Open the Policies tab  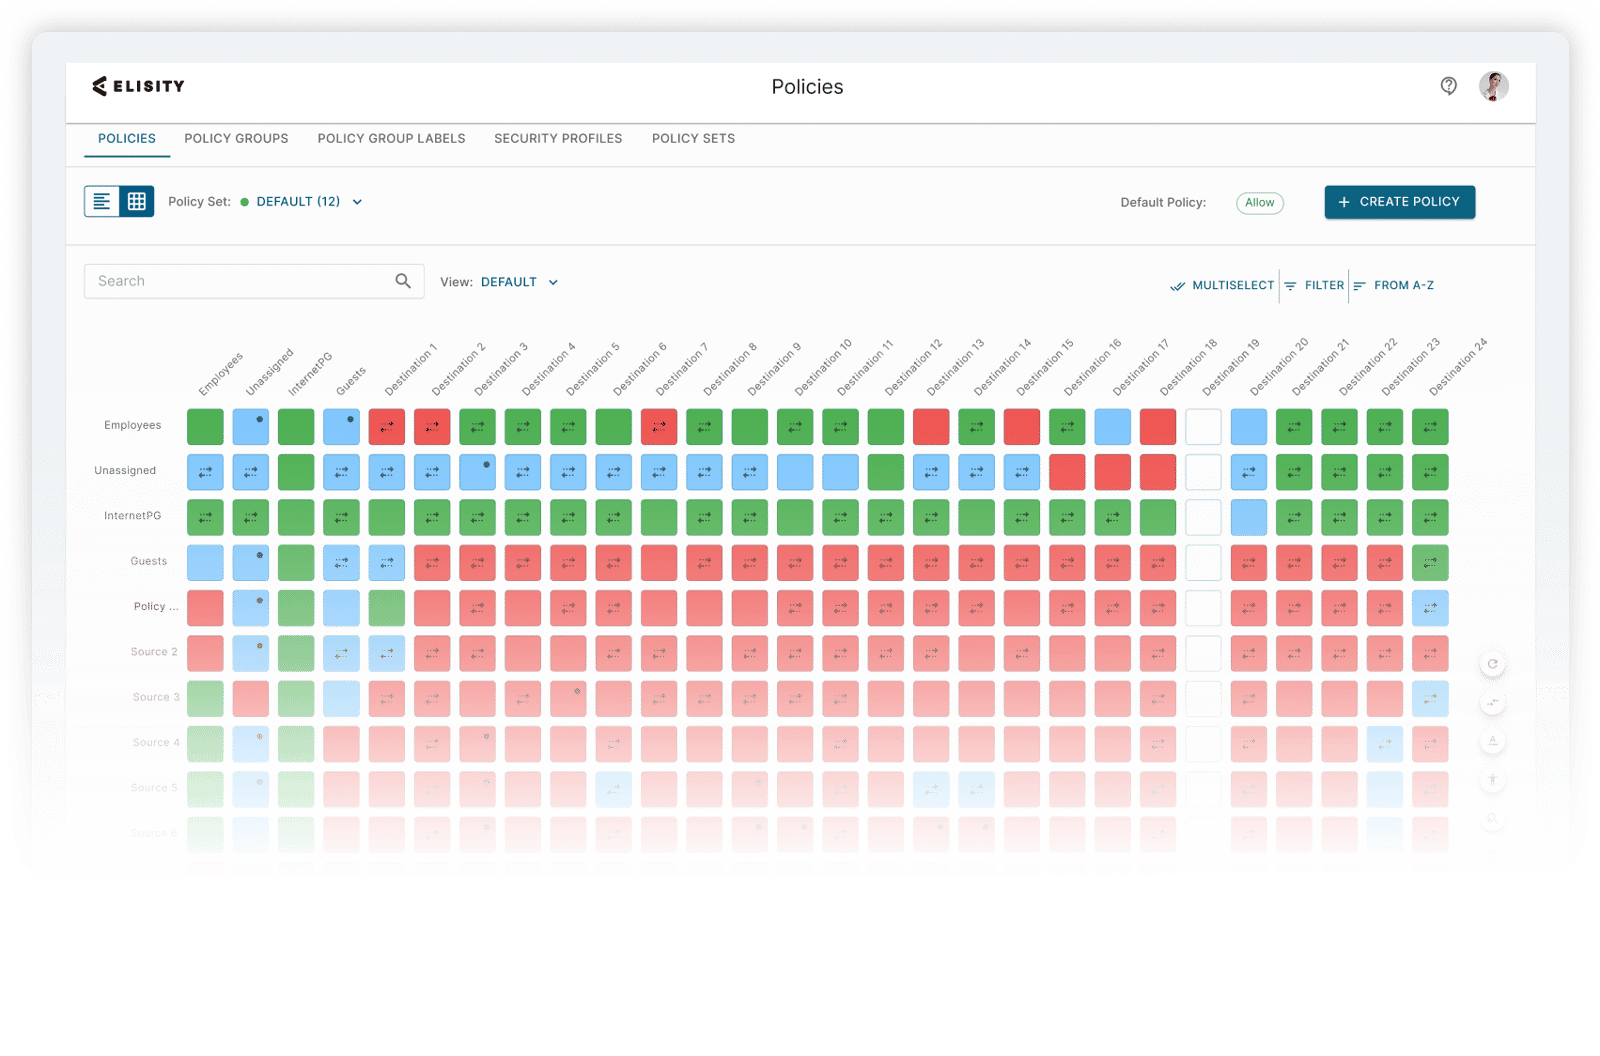point(127,139)
